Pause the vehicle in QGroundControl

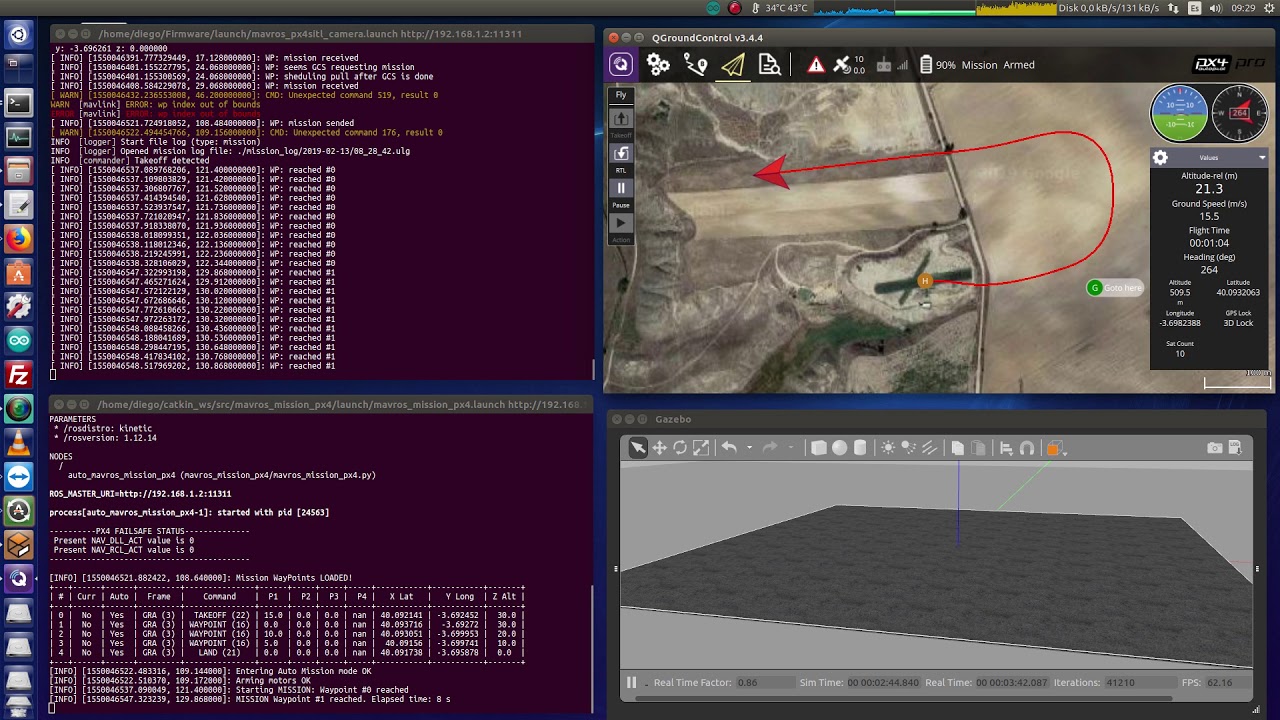tap(621, 188)
